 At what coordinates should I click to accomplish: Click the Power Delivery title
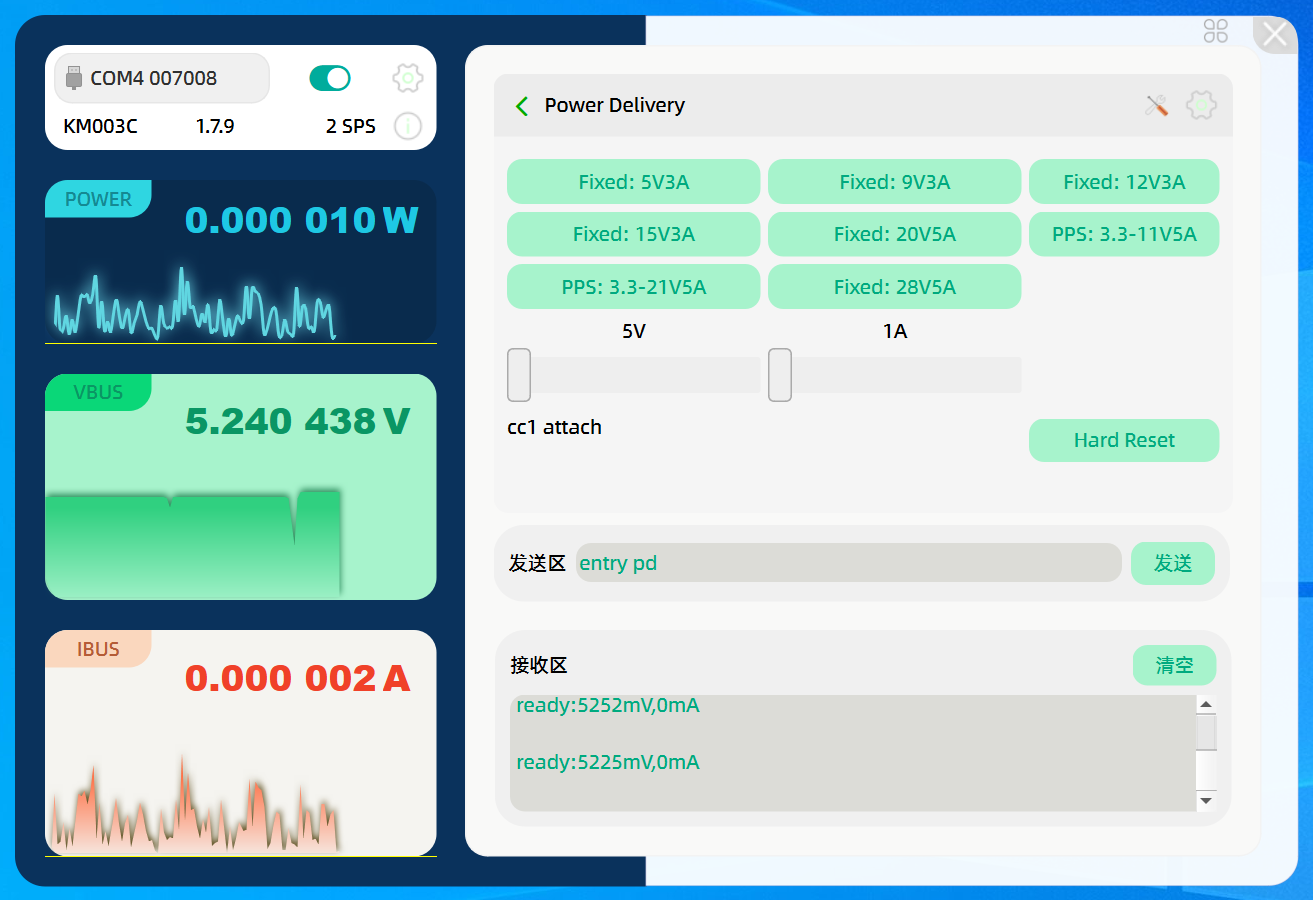(614, 105)
